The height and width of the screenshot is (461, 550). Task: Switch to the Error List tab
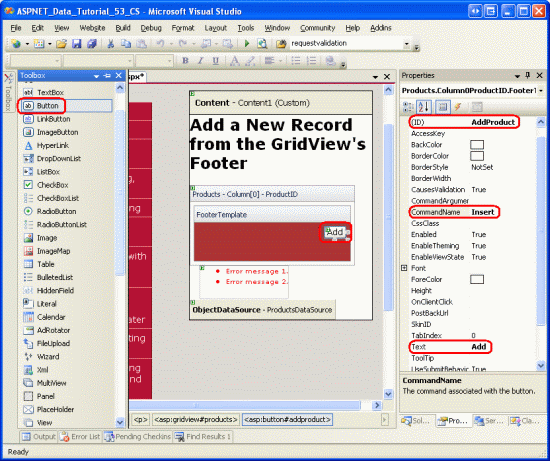coord(80,437)
